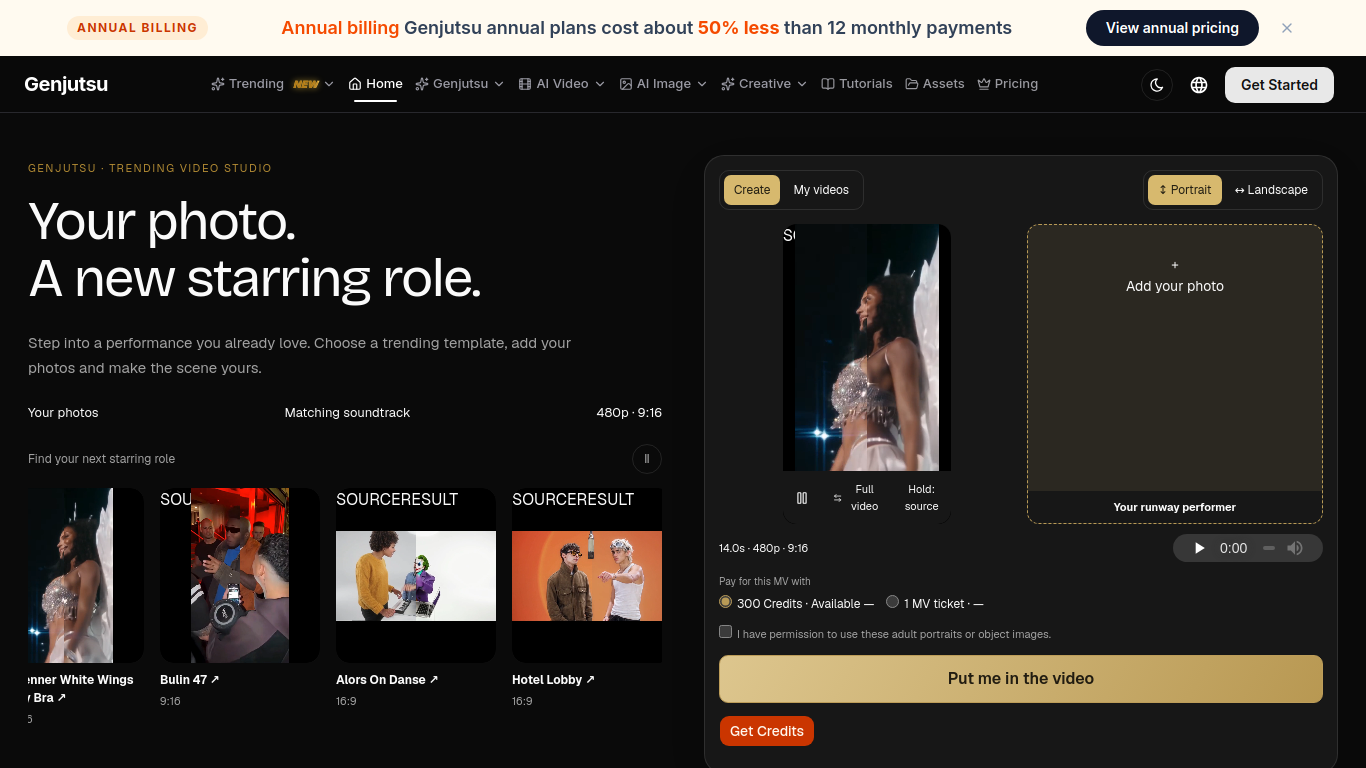Pause the preview video in the studio panel
The width and height of the screenshot is (1366, 768).
pos(802,498)
